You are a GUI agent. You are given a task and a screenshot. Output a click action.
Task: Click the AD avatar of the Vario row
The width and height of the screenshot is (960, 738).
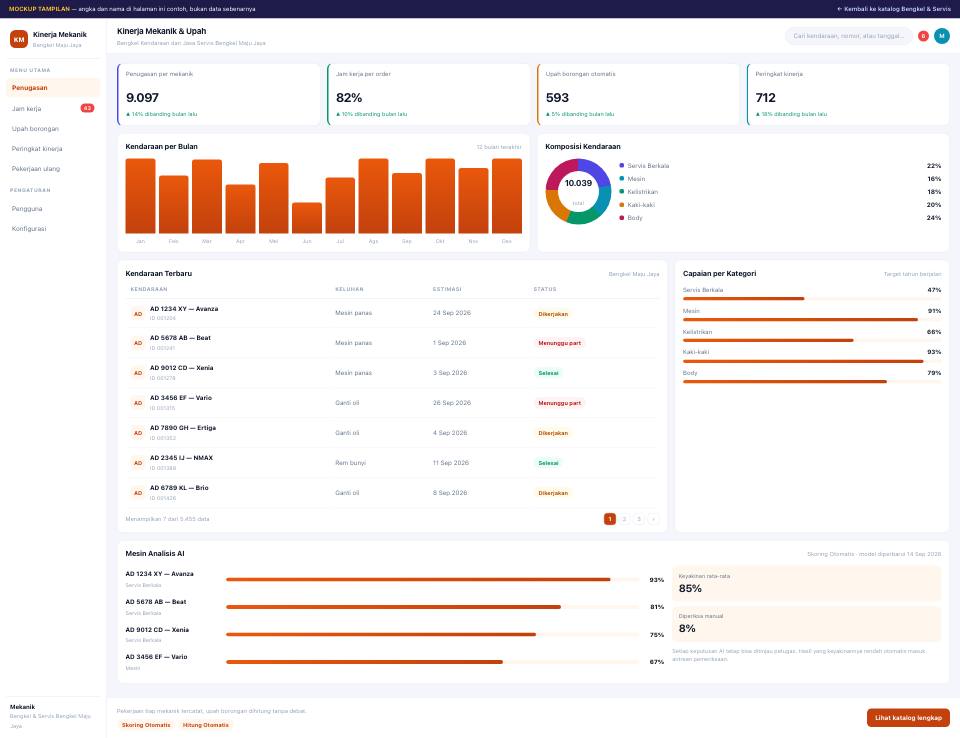coord(138,403)
